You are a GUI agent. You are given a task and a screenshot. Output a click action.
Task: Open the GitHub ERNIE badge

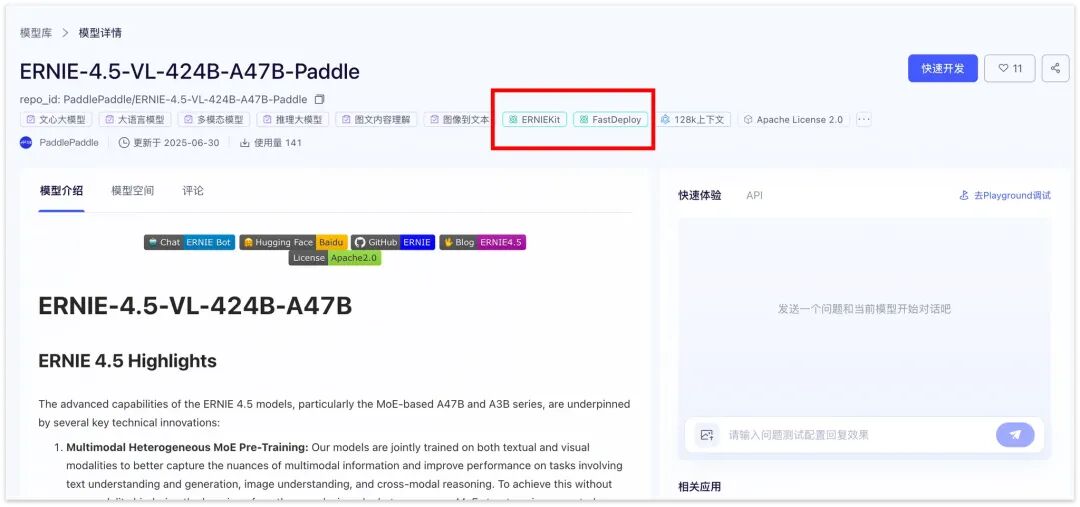coord(393,242)
